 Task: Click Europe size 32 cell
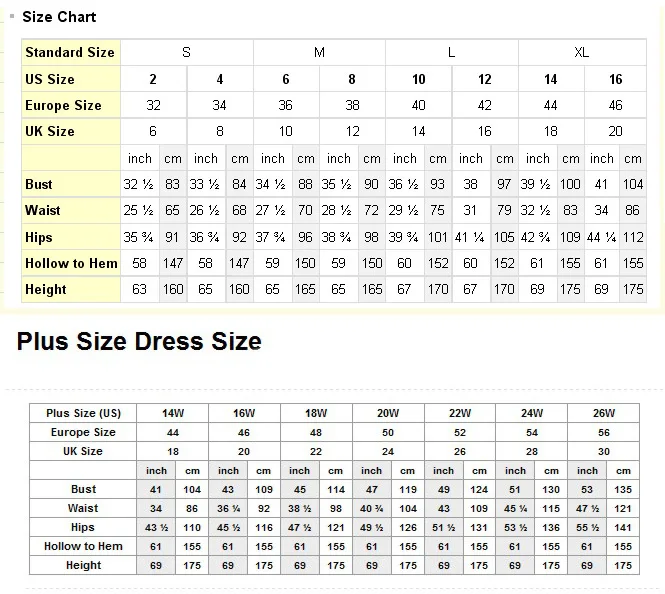pyautogui.click(x=153, y=105)
